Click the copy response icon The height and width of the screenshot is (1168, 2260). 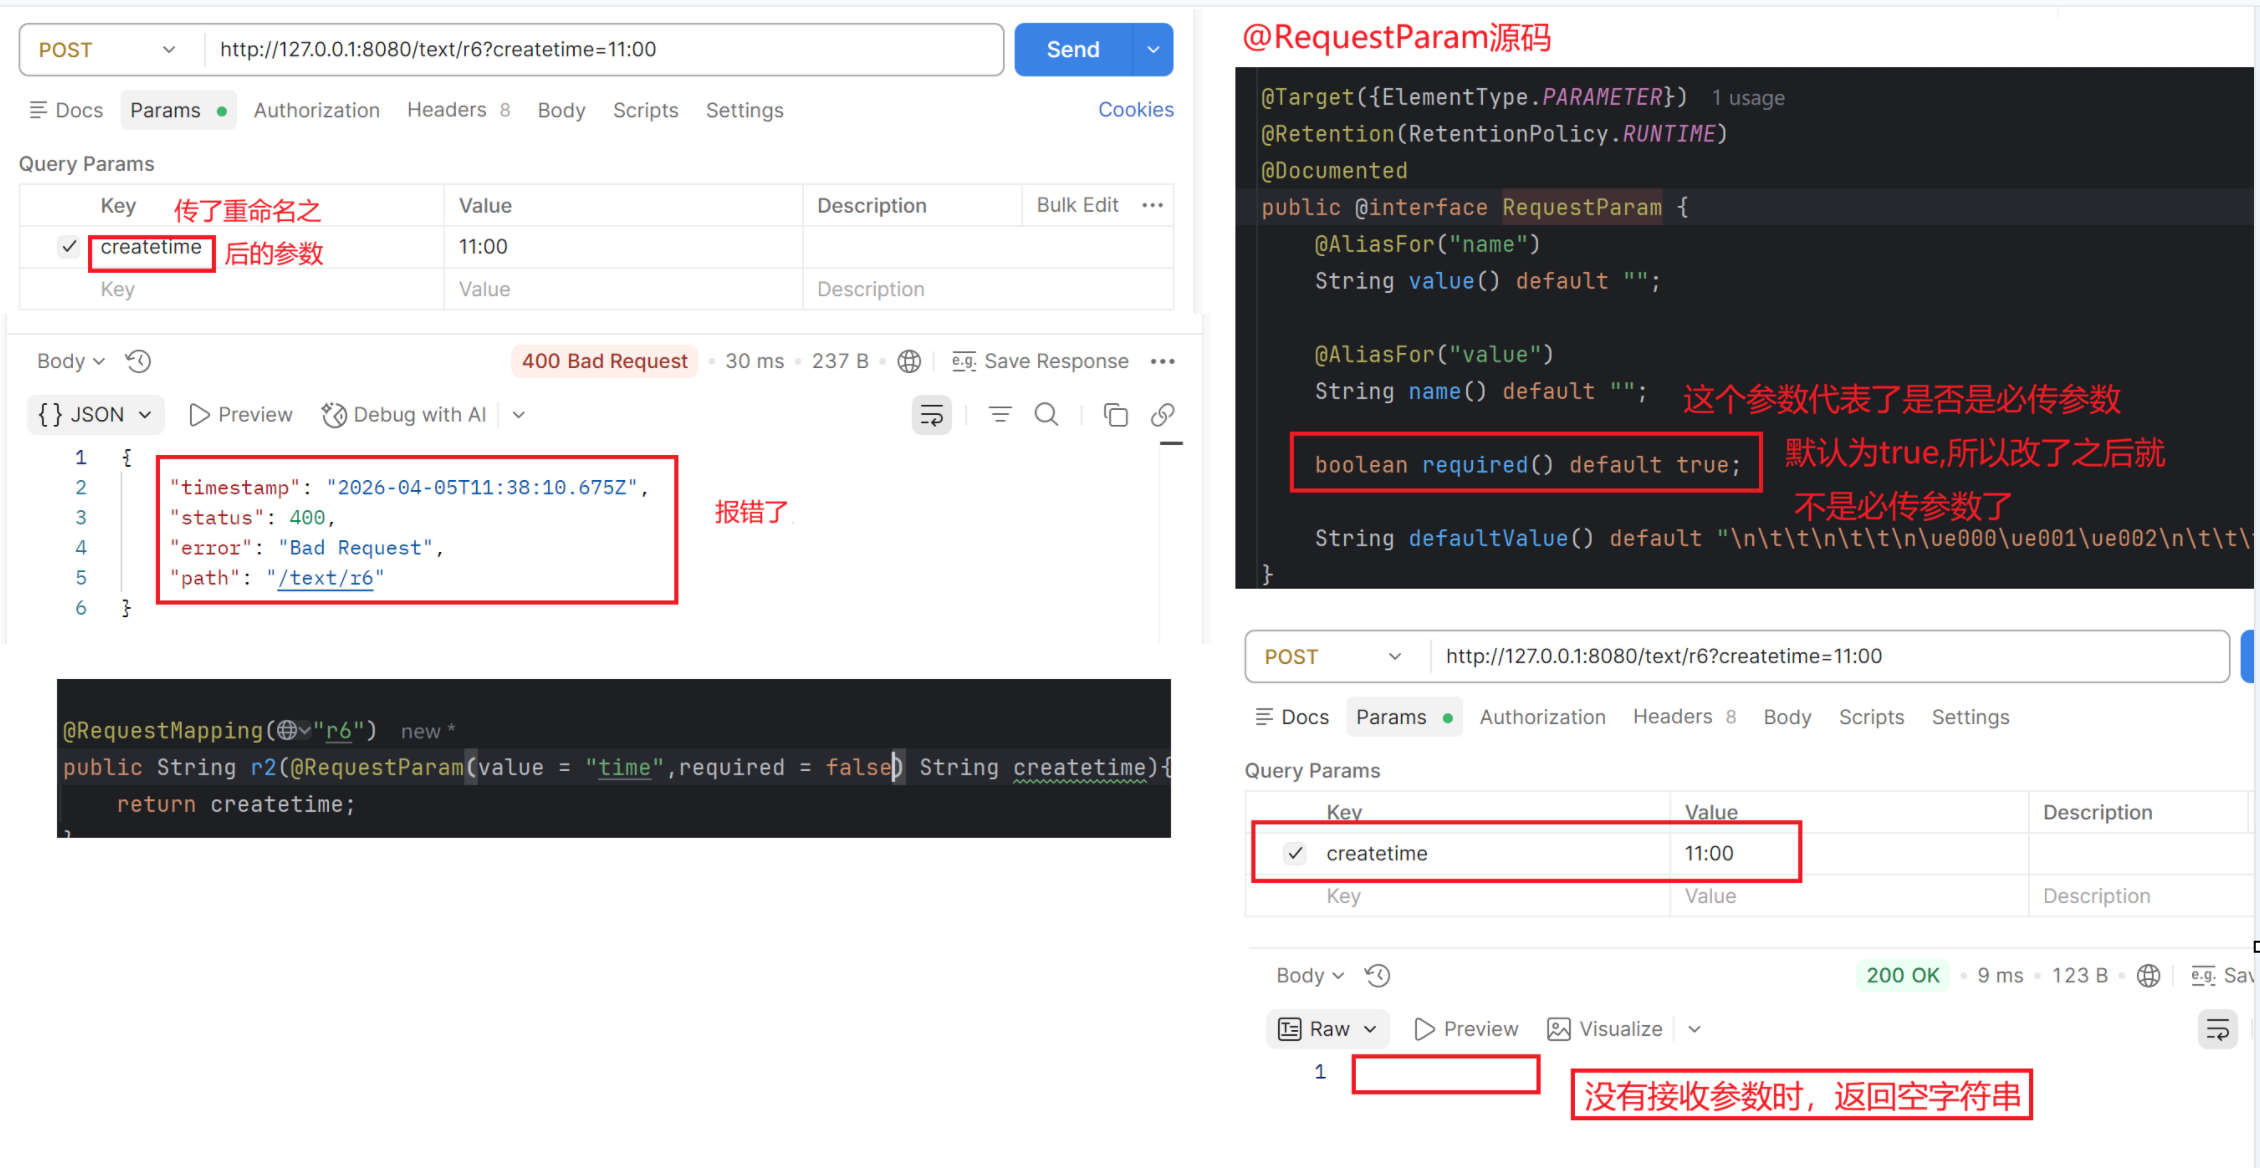1115,414
